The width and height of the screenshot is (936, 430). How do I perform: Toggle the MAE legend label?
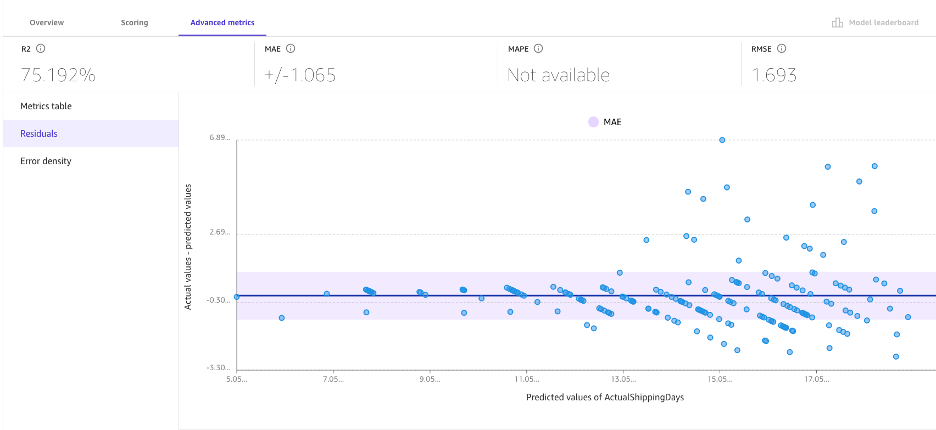coord(612,121)
